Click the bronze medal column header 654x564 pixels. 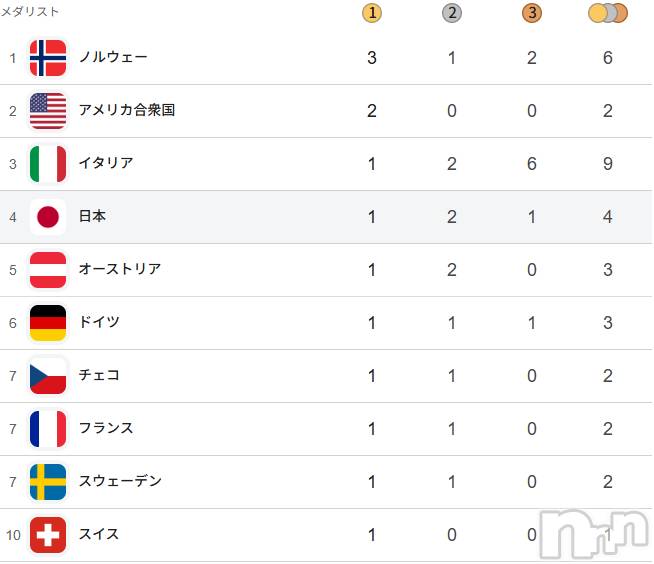531,13
